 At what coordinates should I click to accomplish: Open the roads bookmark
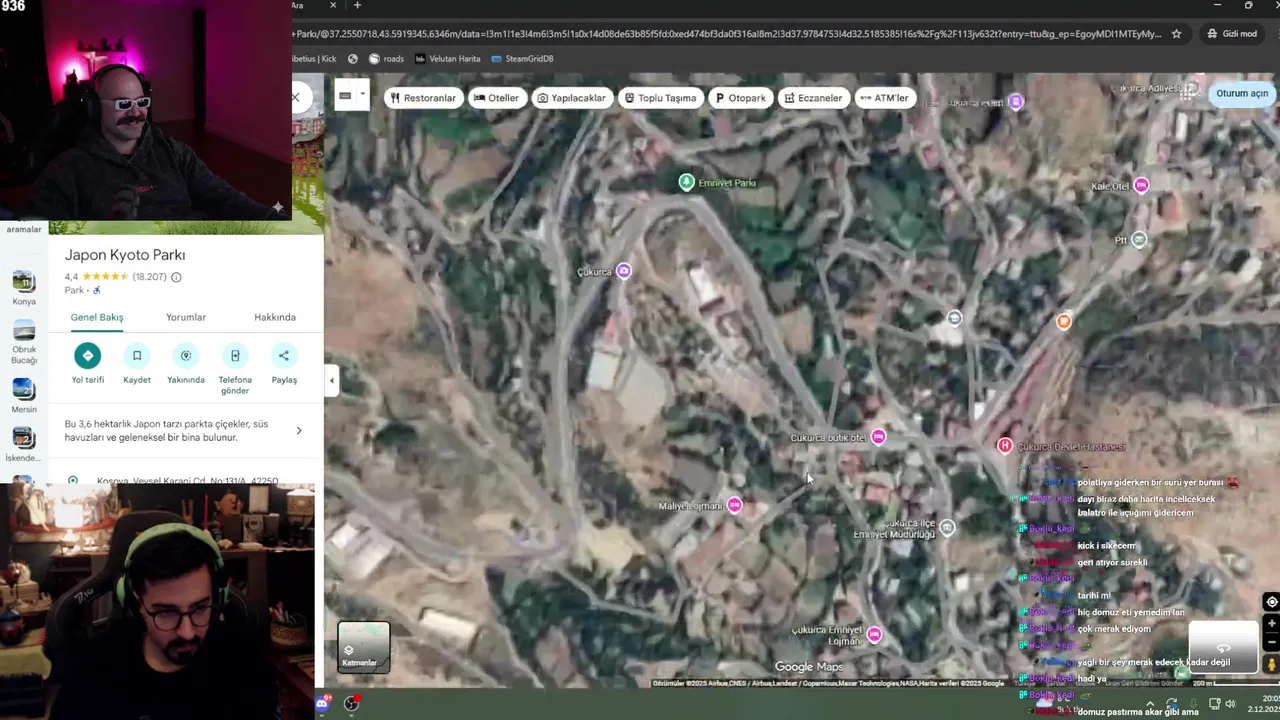(x=386, y=59)
